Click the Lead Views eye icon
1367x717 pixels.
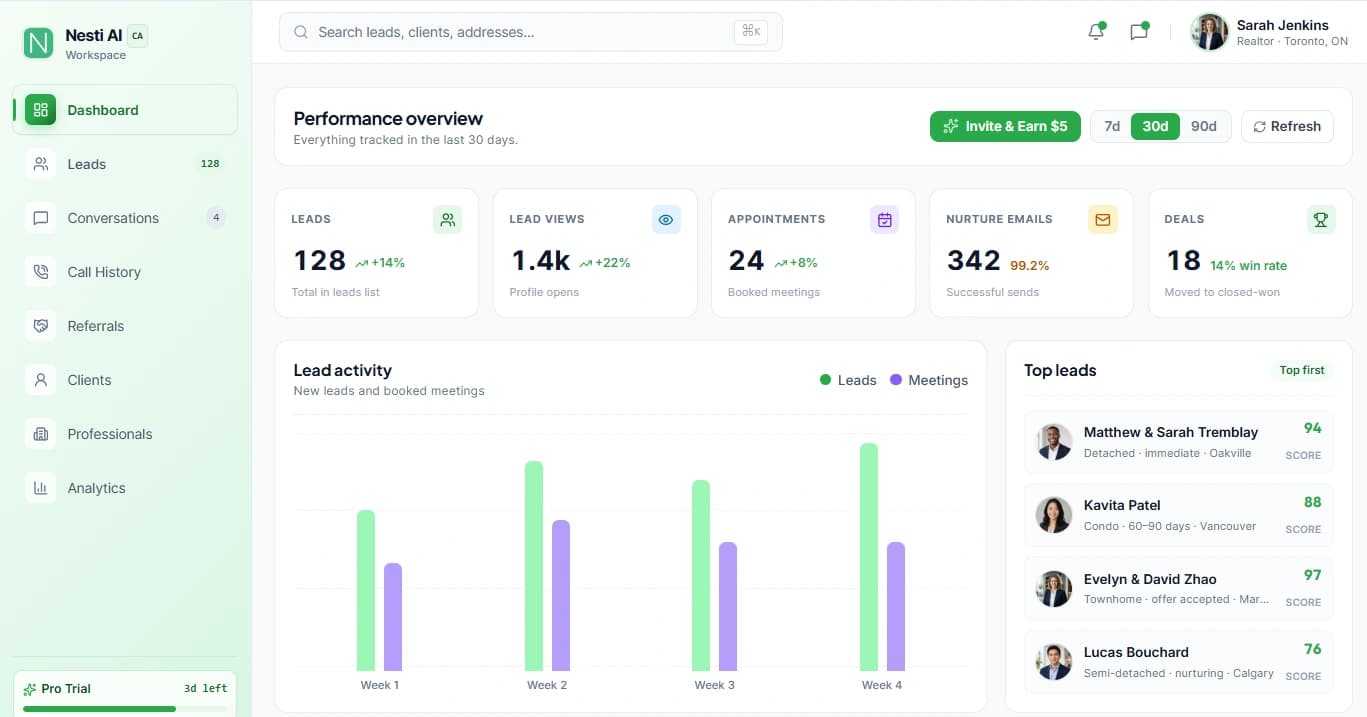tap(666, 220)
